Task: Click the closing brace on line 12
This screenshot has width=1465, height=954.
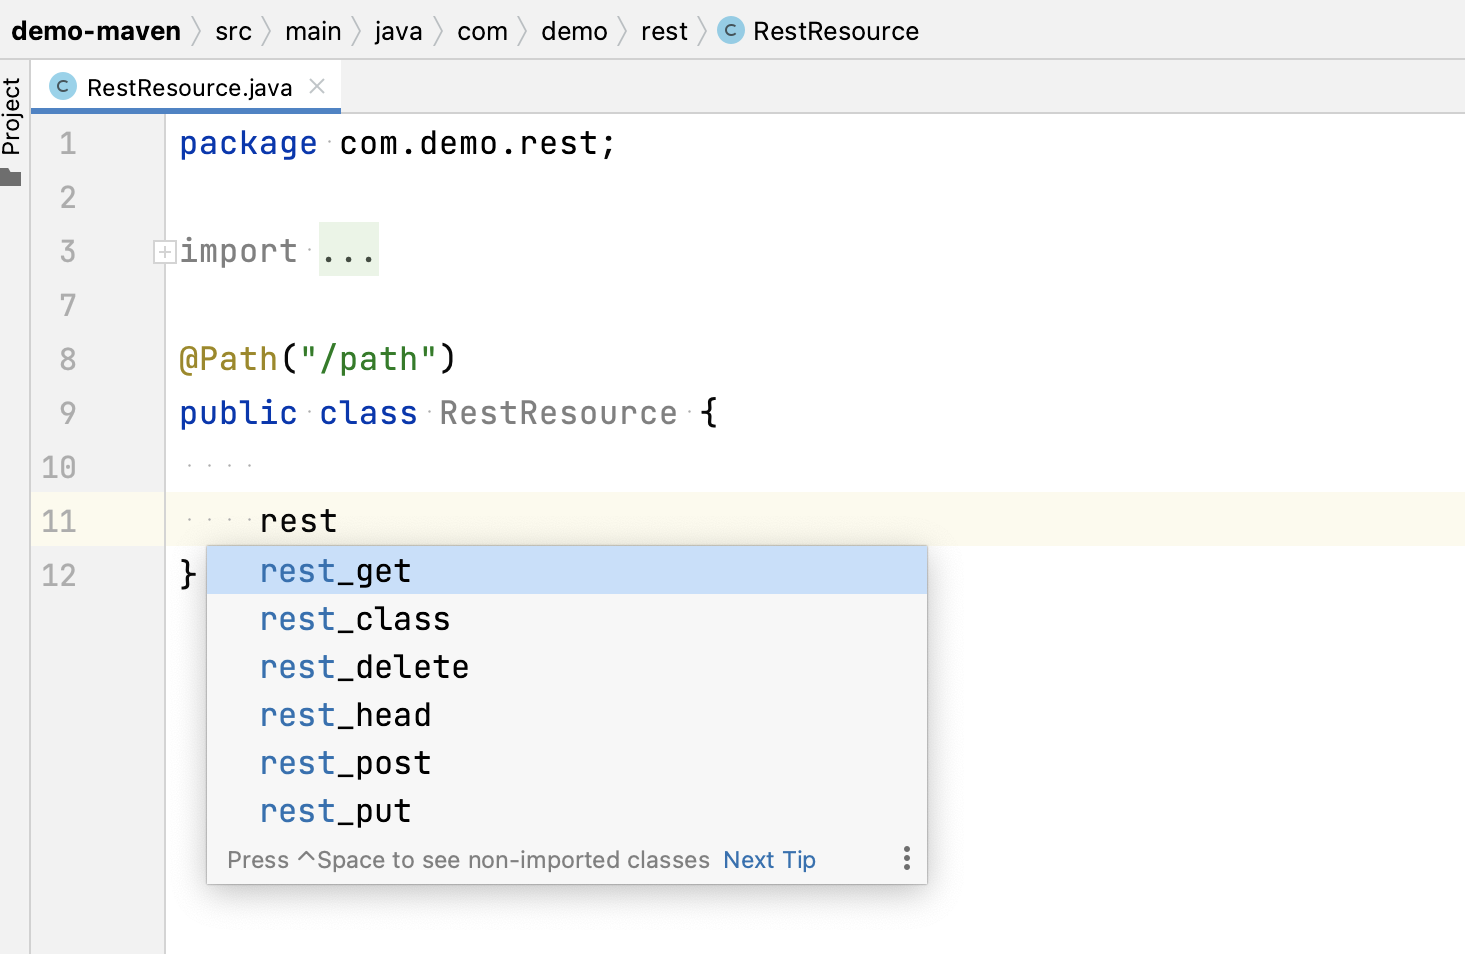Action: click(x=188, y=575)
